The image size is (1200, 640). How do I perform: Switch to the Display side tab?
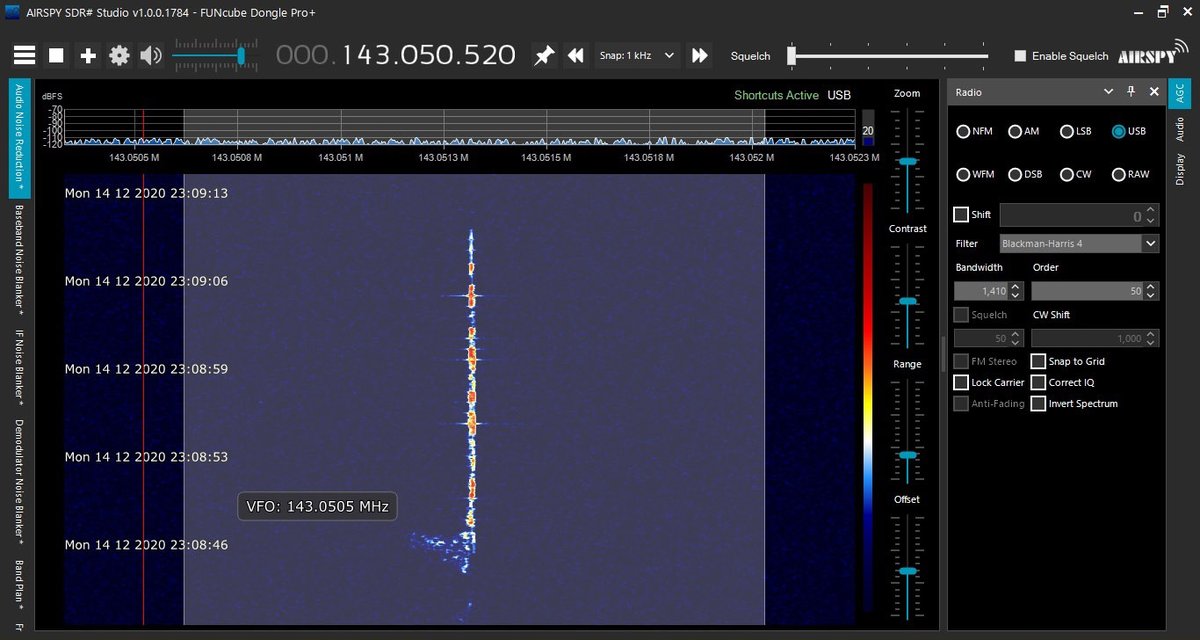tap(1179, 169)
